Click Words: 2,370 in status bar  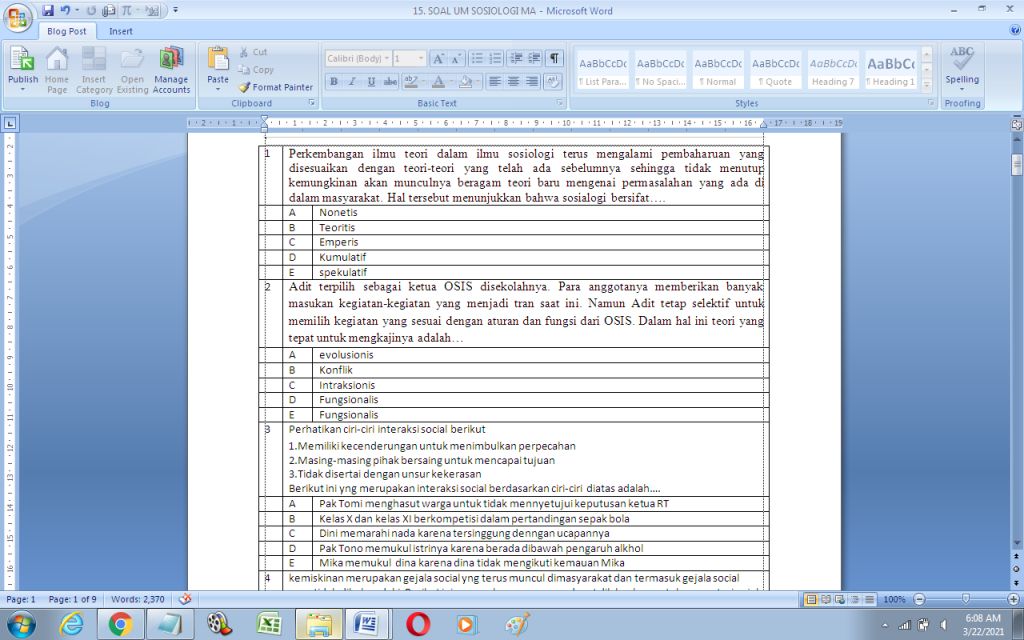138,599
